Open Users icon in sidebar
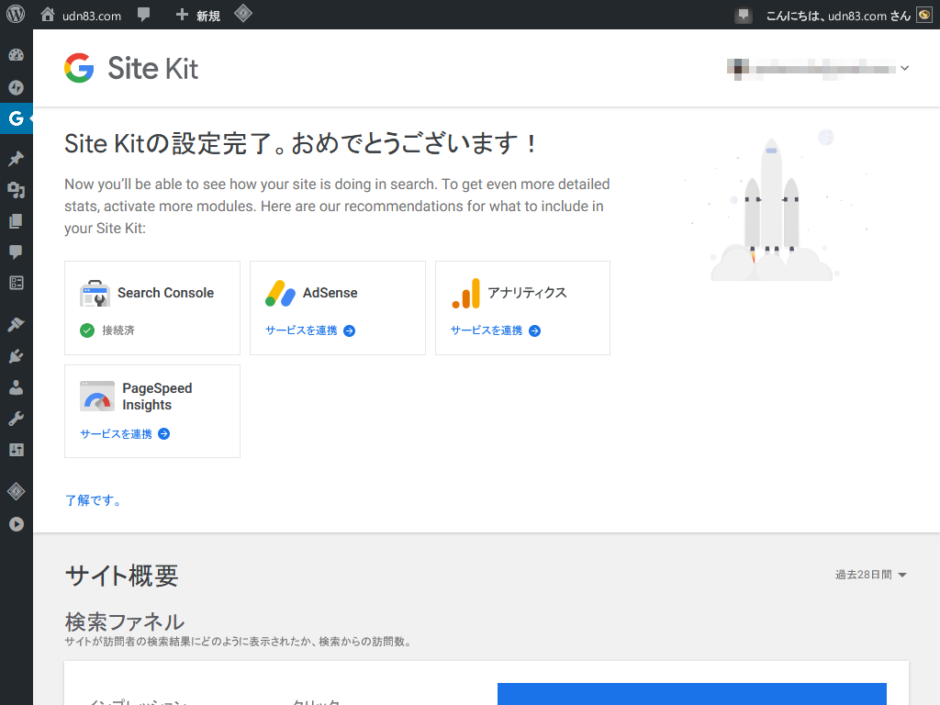Image resolution: width=940 pixels, height=705 pixels. point(16,388)
